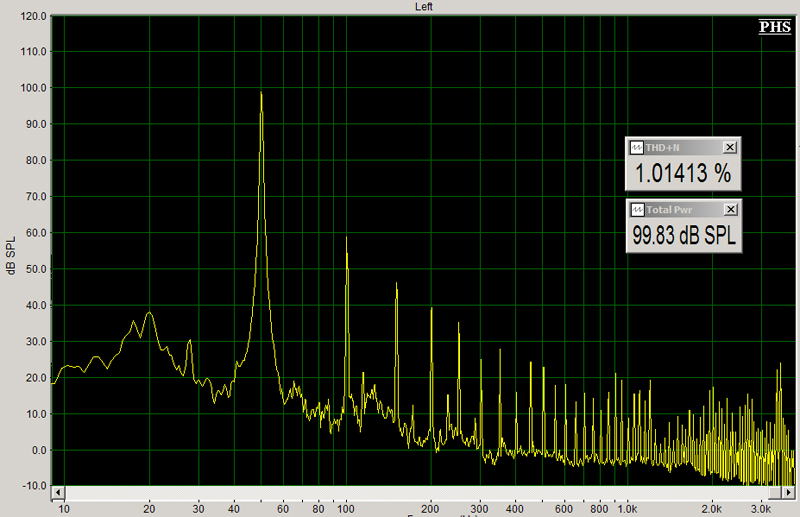This screenshot has width=800, height=517.
Task: Click the left arrow of horizontal scrollbar
Action: point(58,493)
